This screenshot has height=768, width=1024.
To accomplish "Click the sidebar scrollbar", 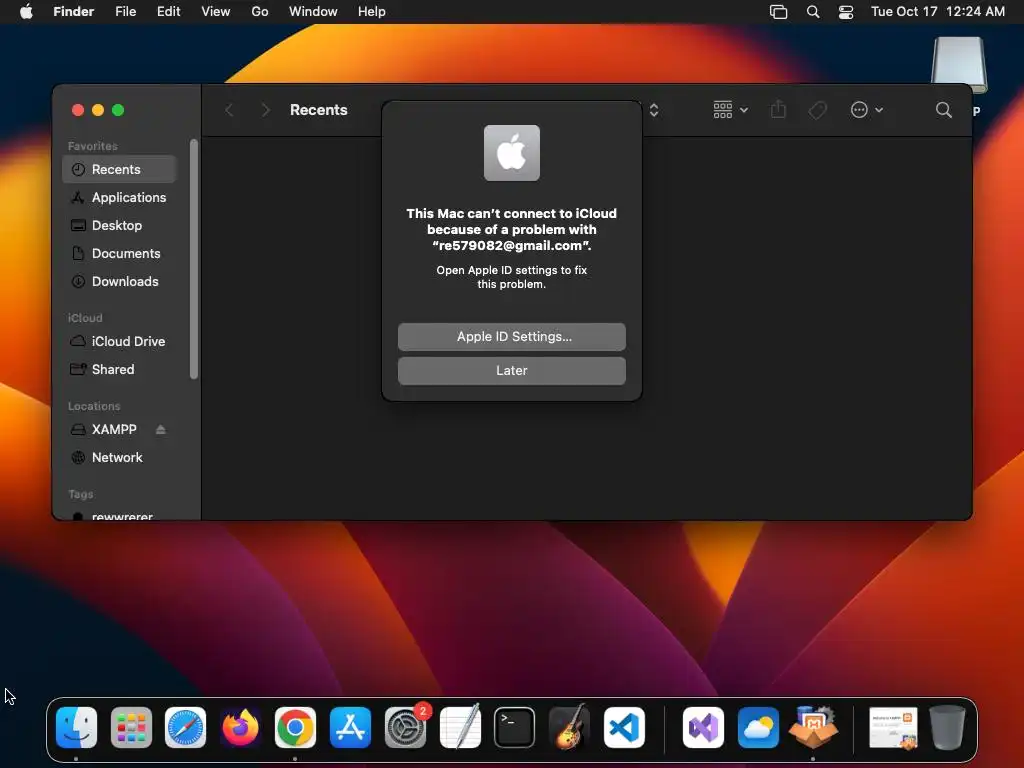I will (193, 259).
